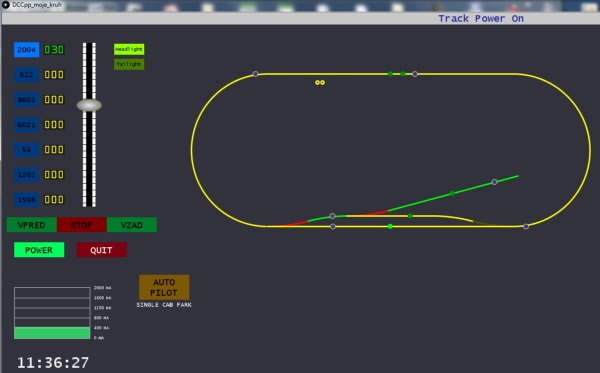Select locomotive cab 622
This screenshot has width=600, height=373.
[26, 75]
